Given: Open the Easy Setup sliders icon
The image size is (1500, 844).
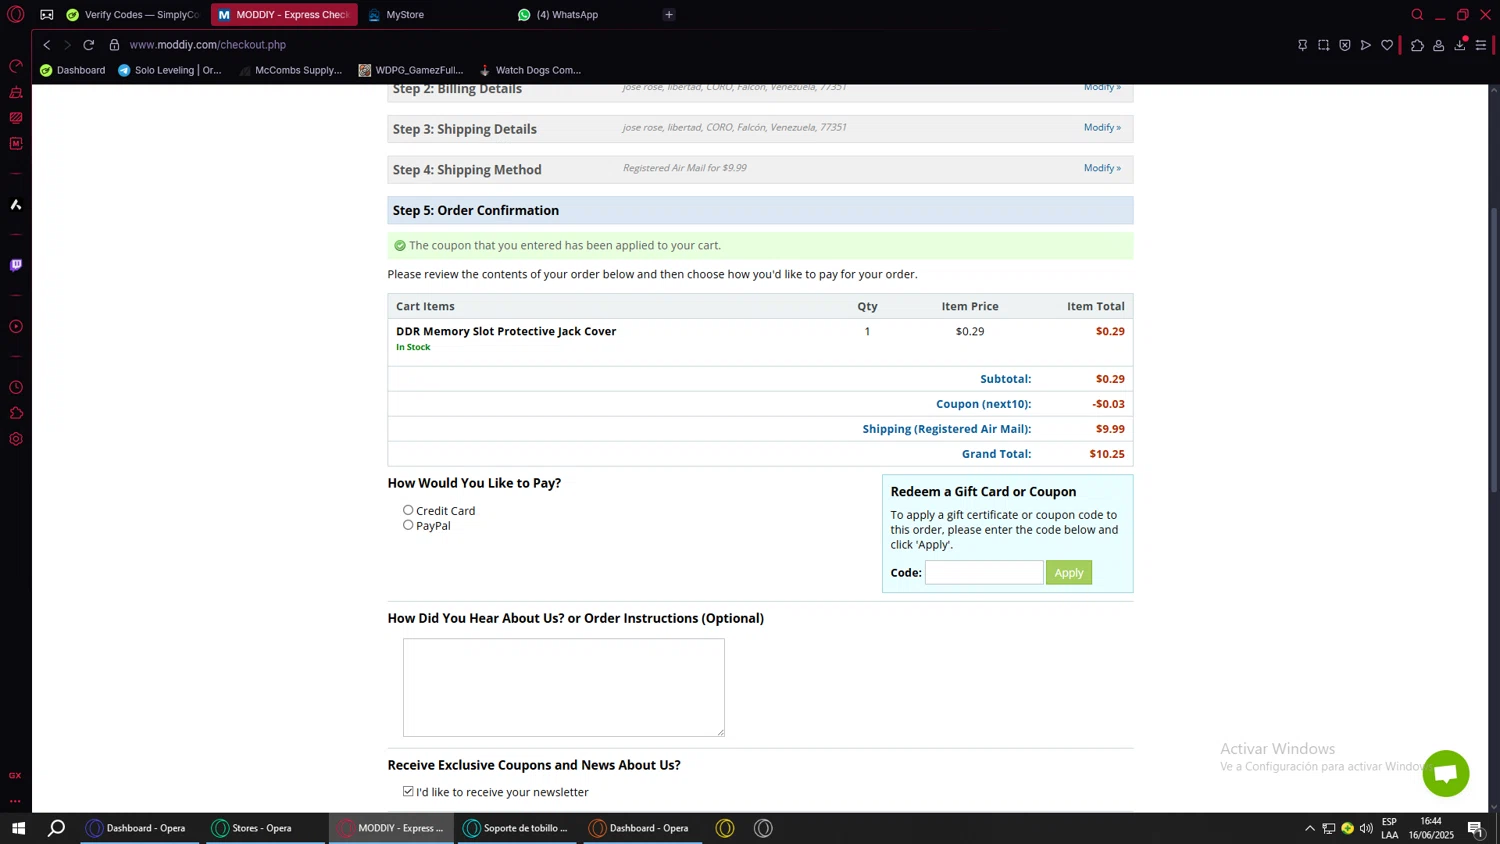Looking at the screenshot, I should 1481,45.
